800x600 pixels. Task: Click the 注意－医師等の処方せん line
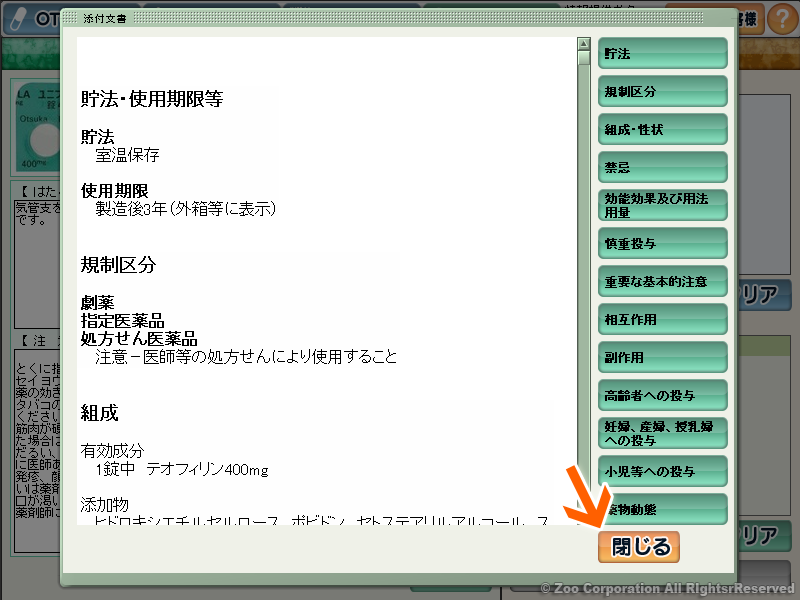(246, 356)
